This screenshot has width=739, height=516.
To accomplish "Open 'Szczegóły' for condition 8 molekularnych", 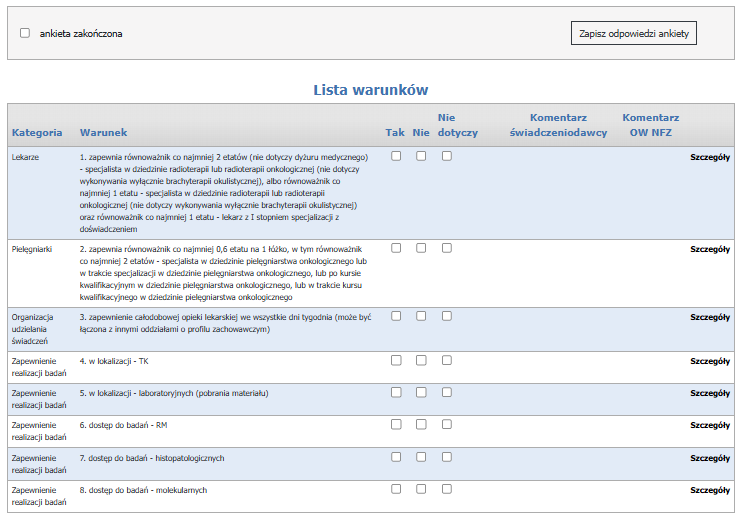I will click(x=710, y=490).
